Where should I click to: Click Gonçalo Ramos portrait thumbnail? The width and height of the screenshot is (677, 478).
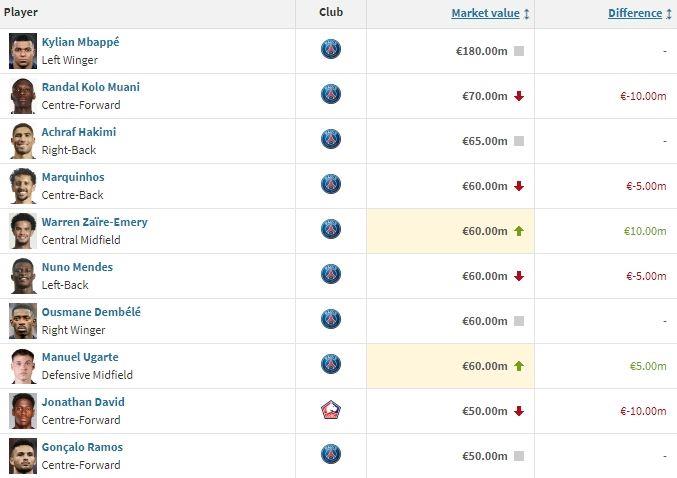click(x=23, y=456)
